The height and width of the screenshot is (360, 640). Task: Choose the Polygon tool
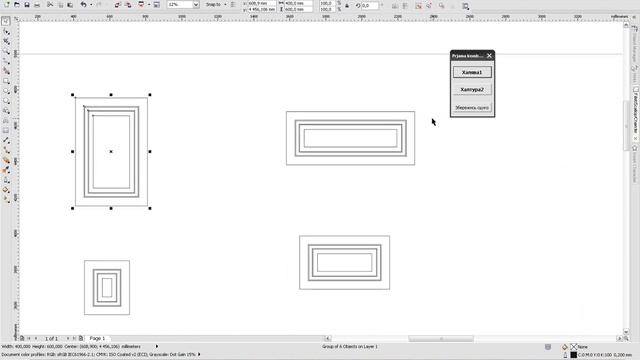6,101
